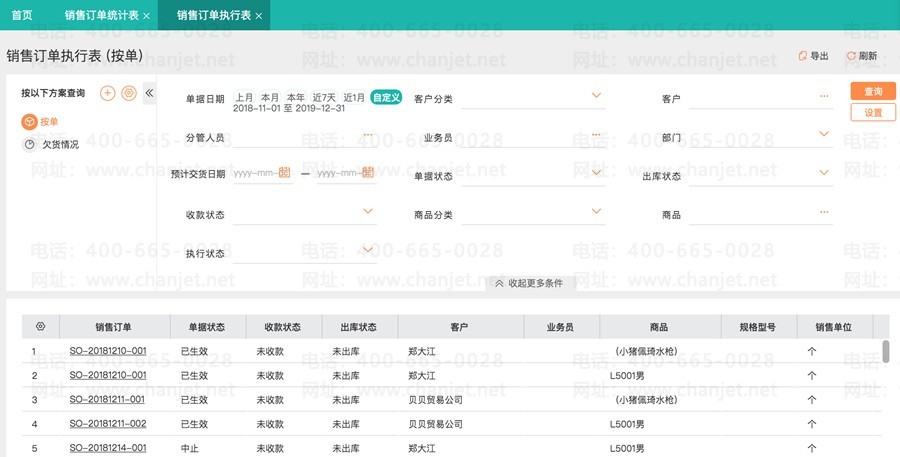Expand the 商品分类 dropdown
Screen dimensions: 900x457
coord(596,211)
